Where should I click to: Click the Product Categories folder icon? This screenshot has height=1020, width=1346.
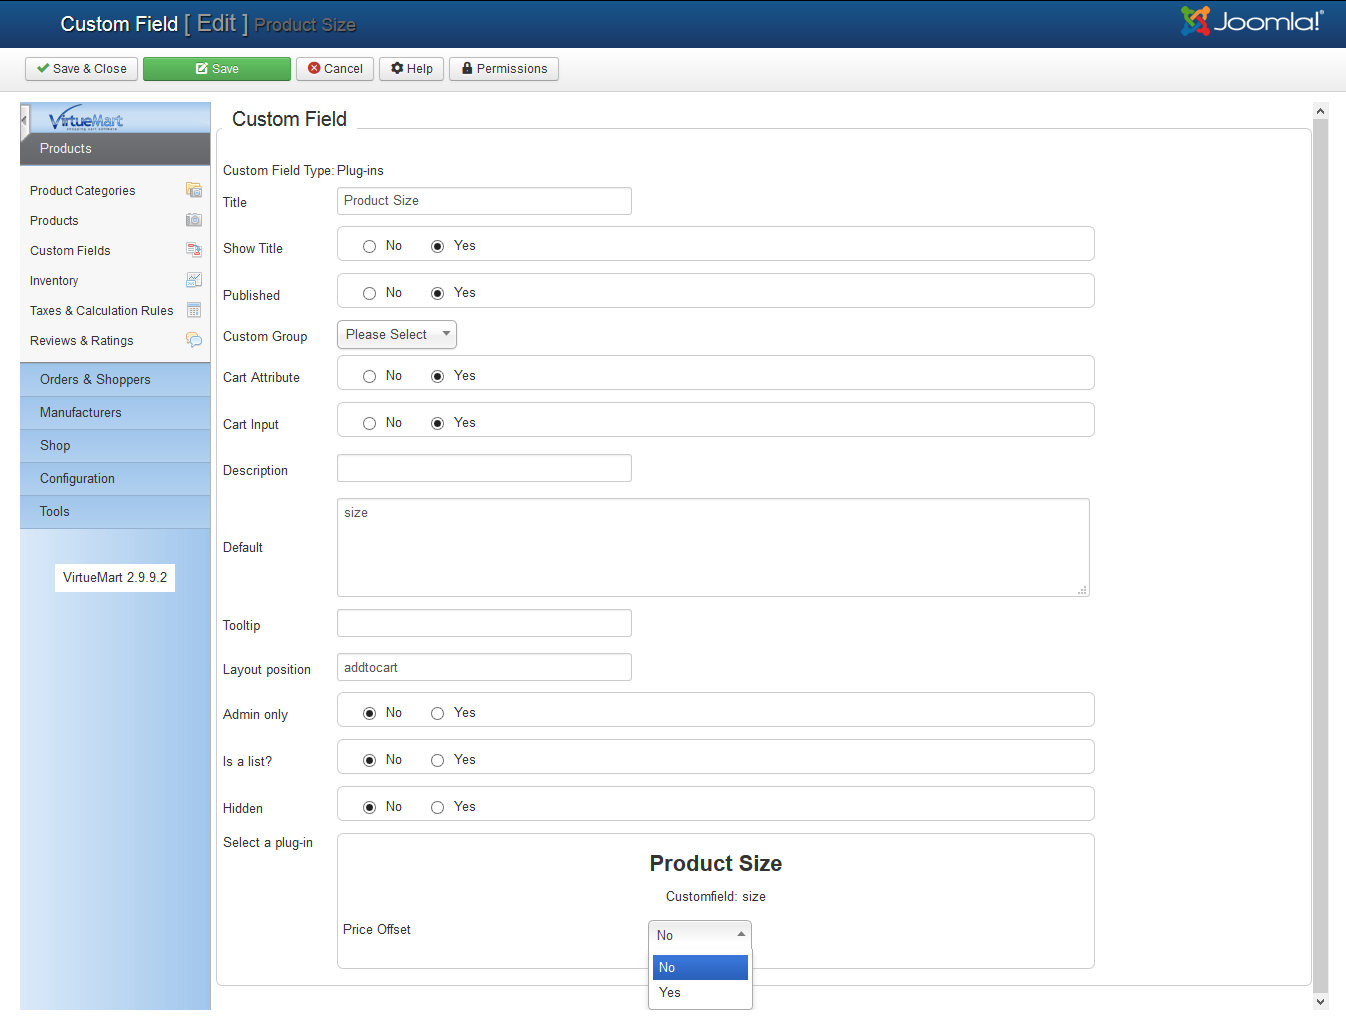[x=194, y=190]
